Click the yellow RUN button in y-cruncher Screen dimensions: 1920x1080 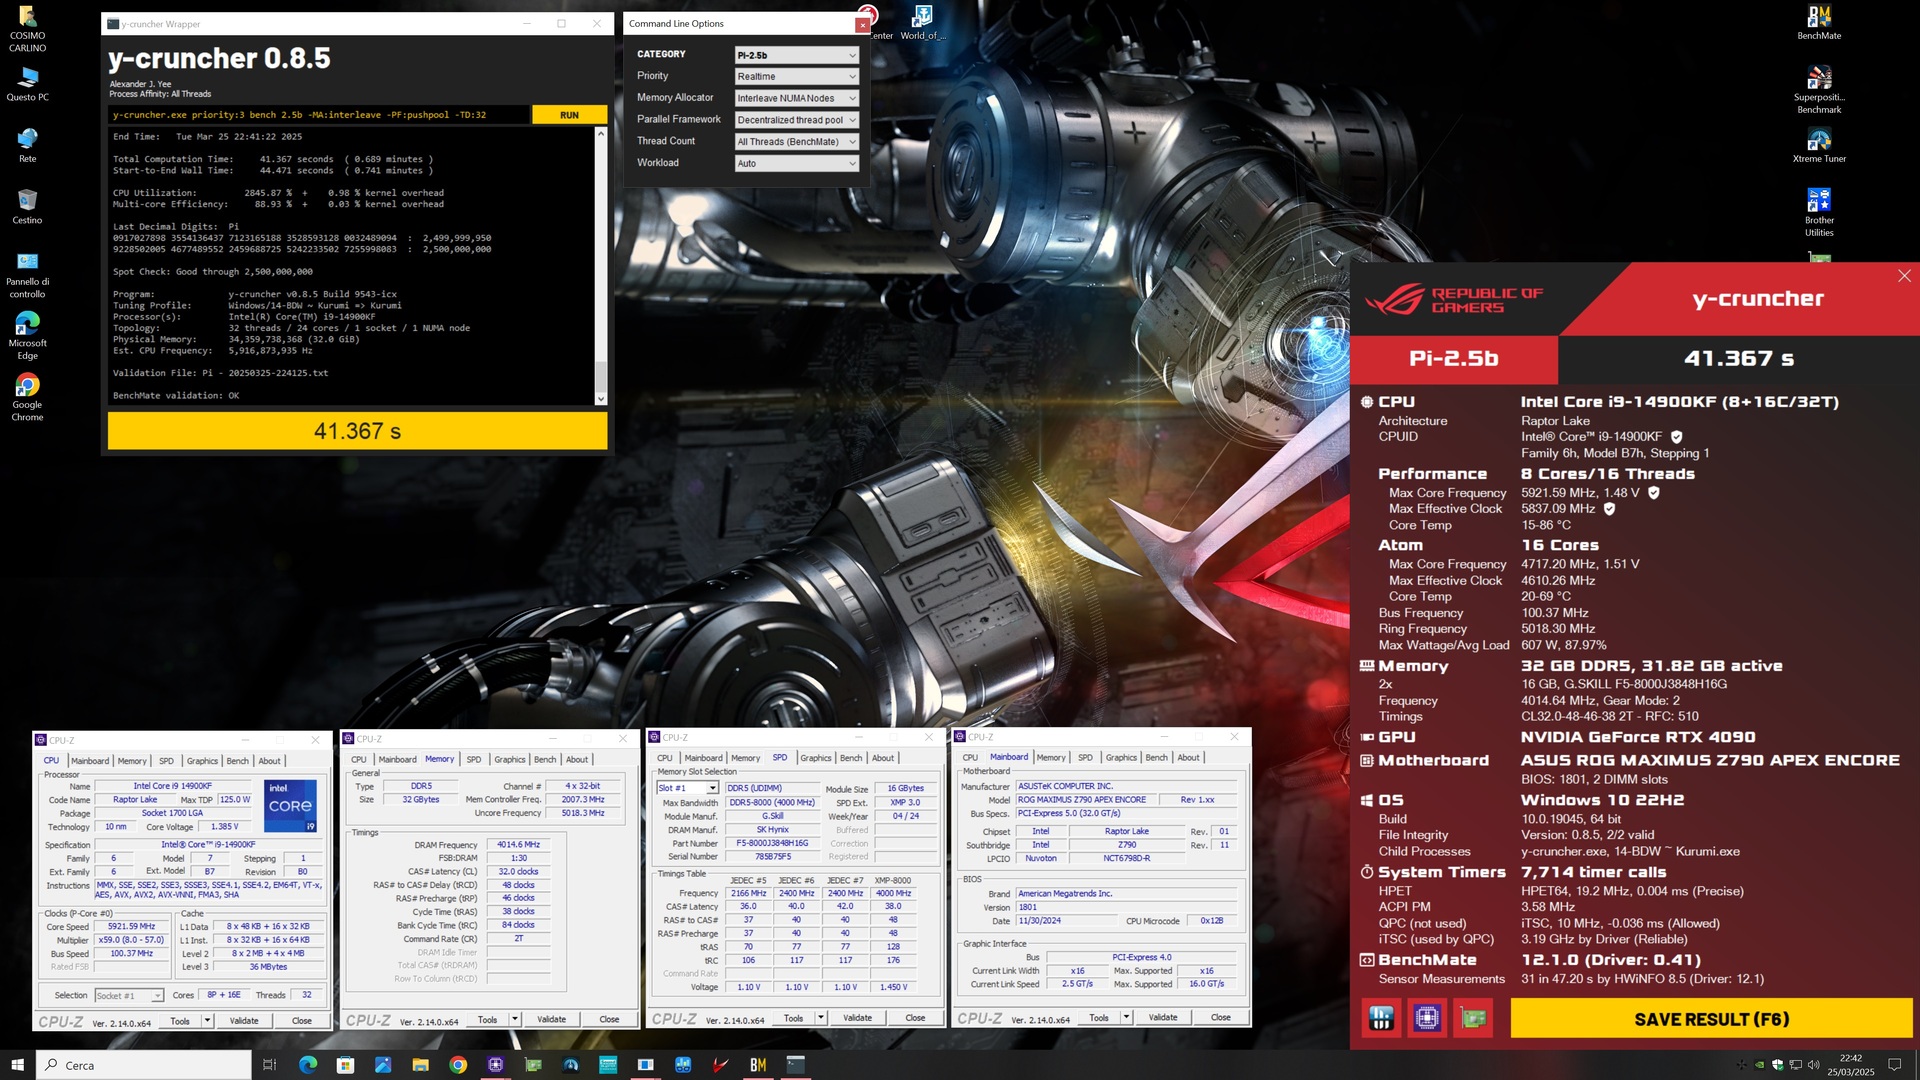coord(569,115)
